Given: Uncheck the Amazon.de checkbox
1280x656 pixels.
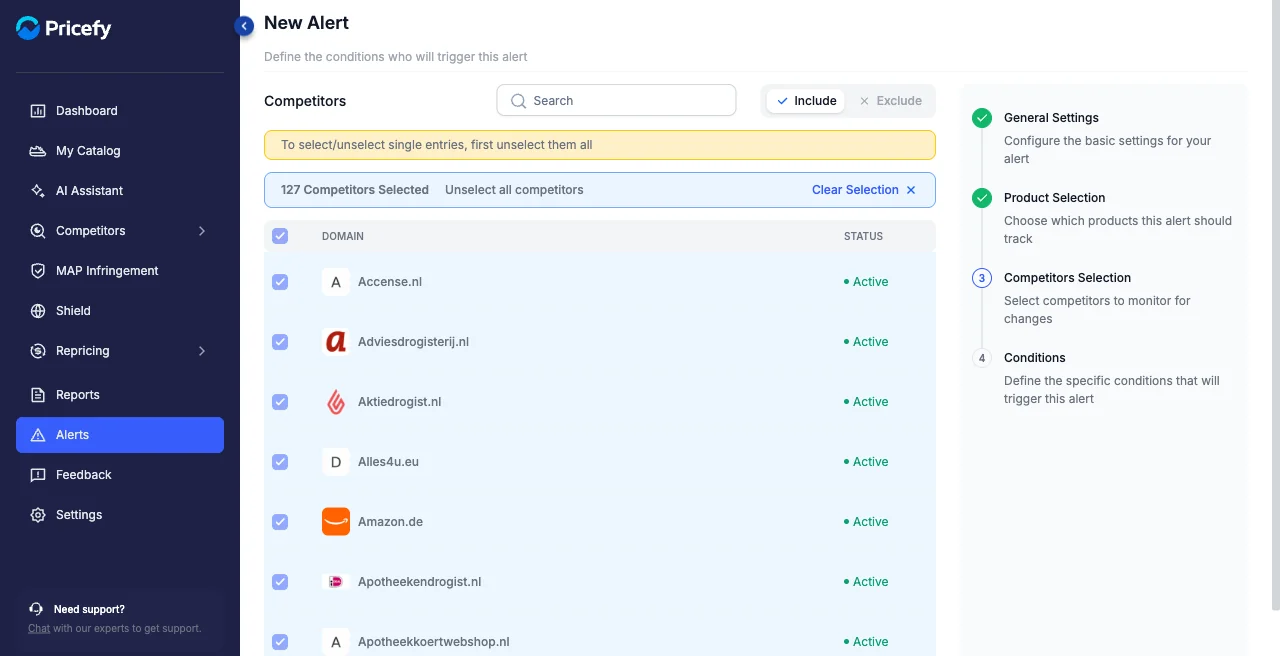Looking at the screenshot, I should tap(280, 522).
